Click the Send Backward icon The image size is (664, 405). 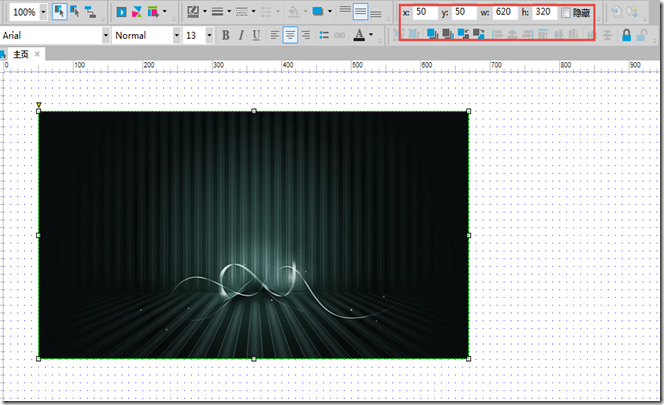coord(479,33)
